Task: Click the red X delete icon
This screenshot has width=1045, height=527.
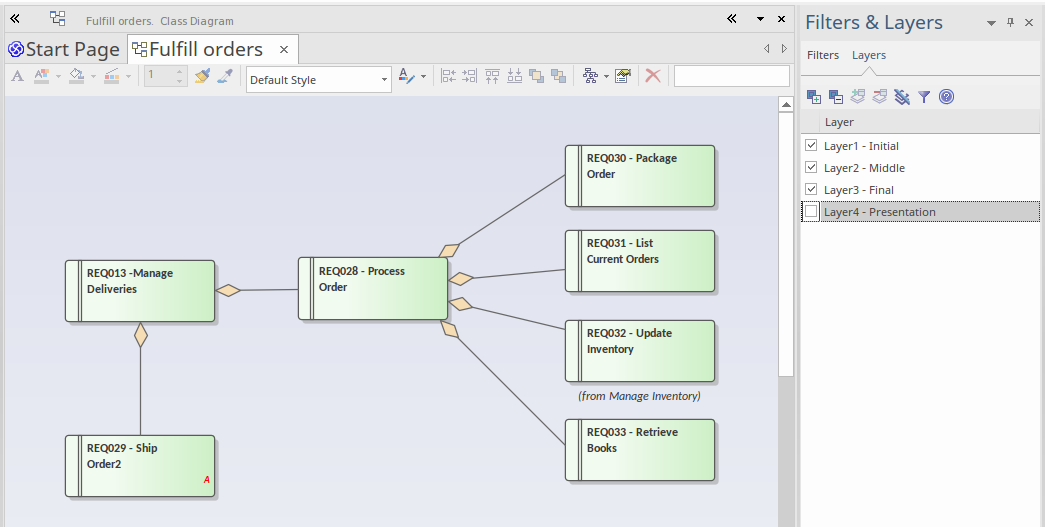Action: (x=653, y=76)
